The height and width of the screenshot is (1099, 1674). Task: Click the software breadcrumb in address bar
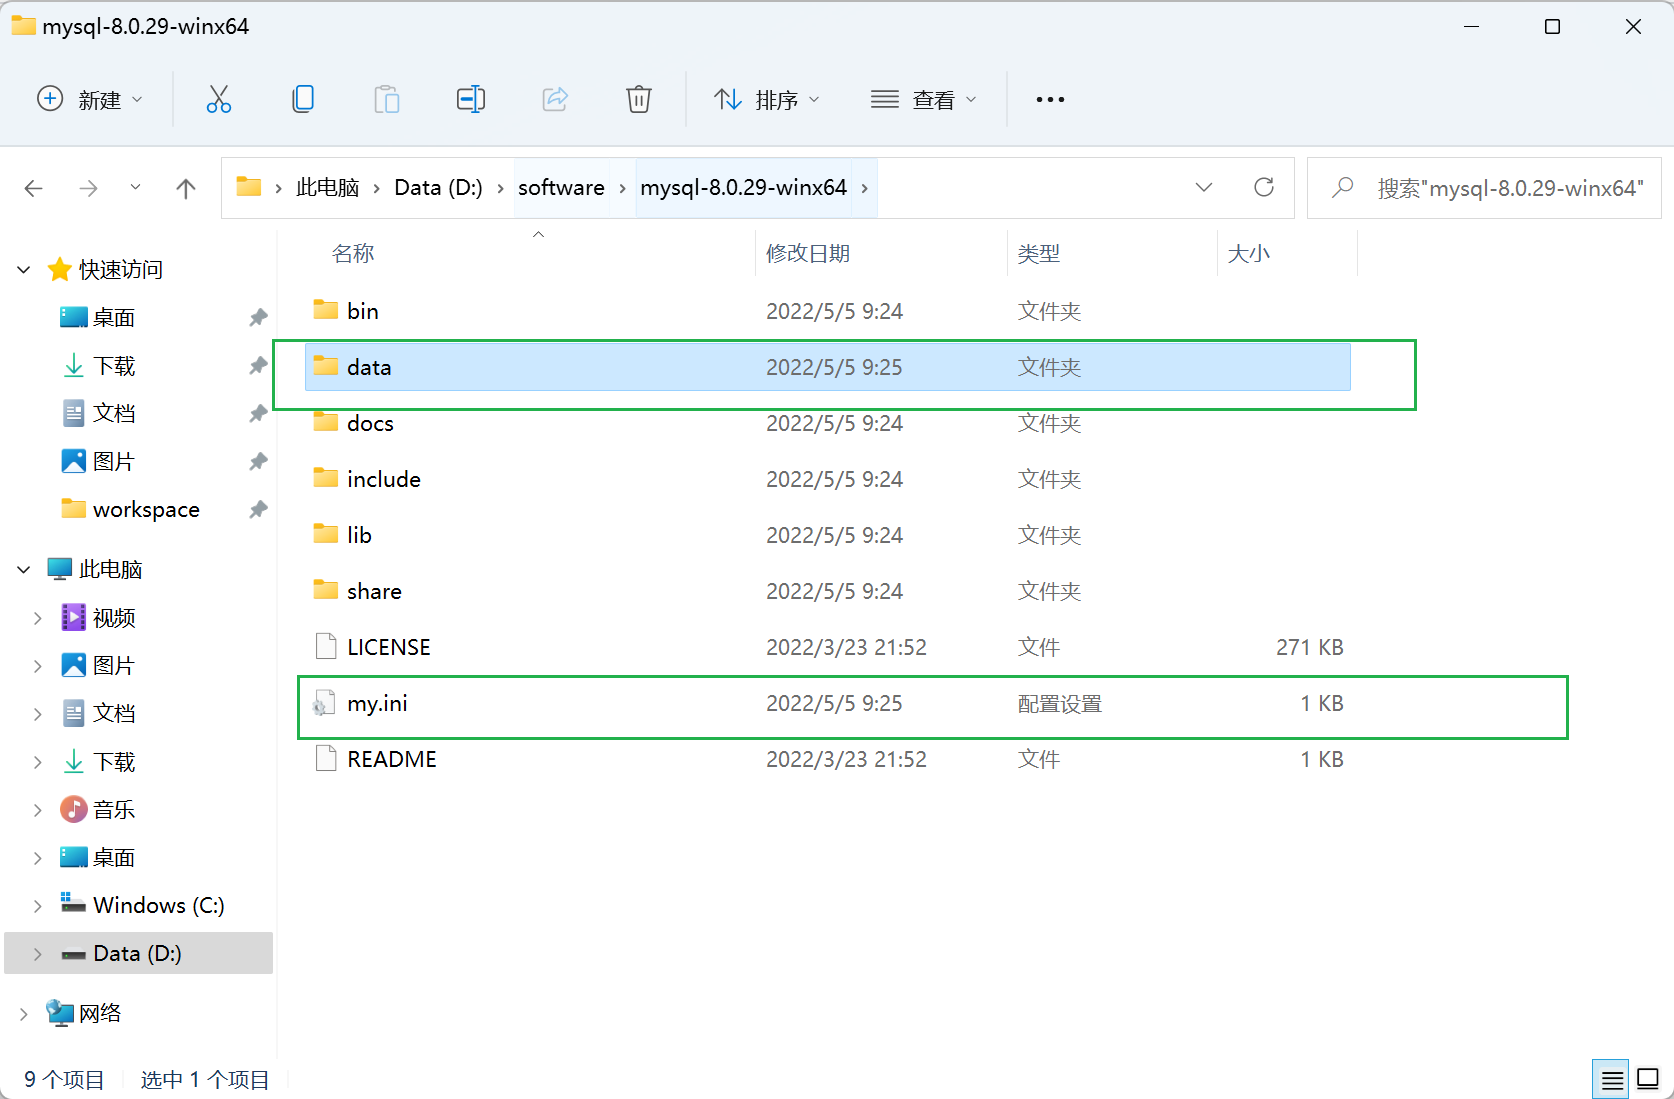pos(561,188)
